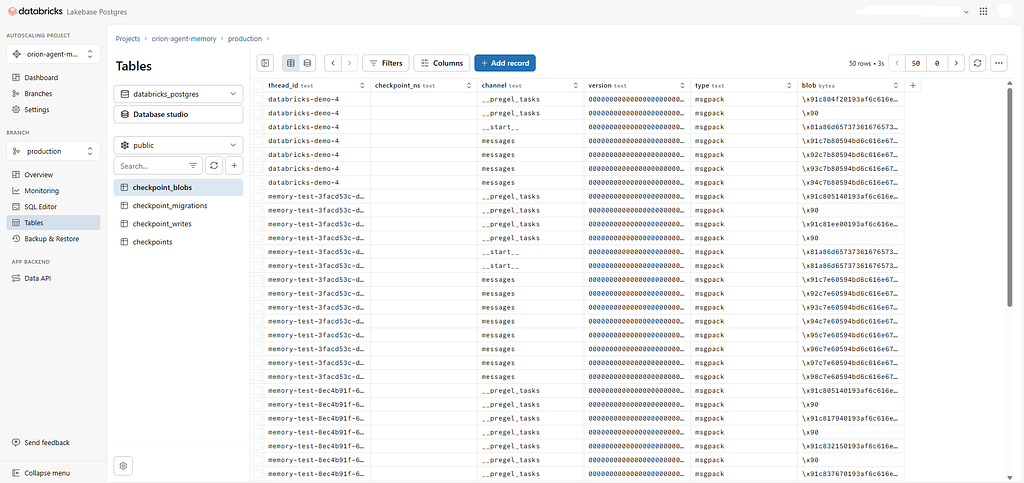Add a new column with plus icon
1024x483 pixels.
[x=913, y=86]
